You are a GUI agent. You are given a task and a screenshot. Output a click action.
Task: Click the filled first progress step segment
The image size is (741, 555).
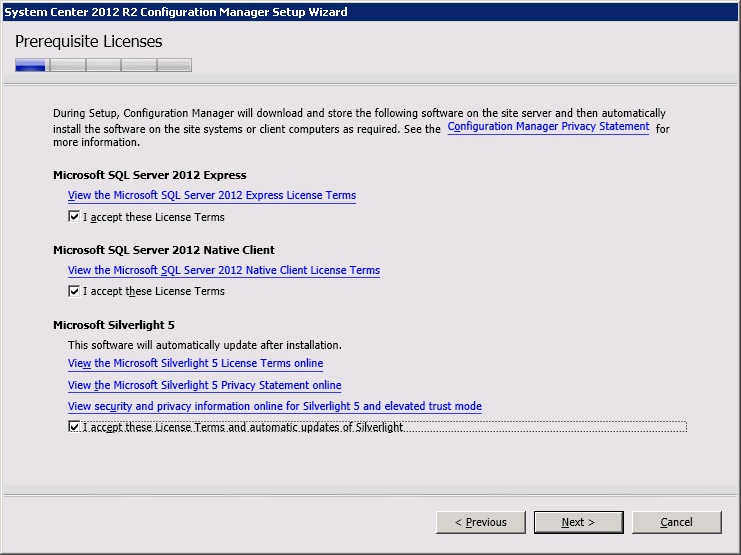[31, 66]
